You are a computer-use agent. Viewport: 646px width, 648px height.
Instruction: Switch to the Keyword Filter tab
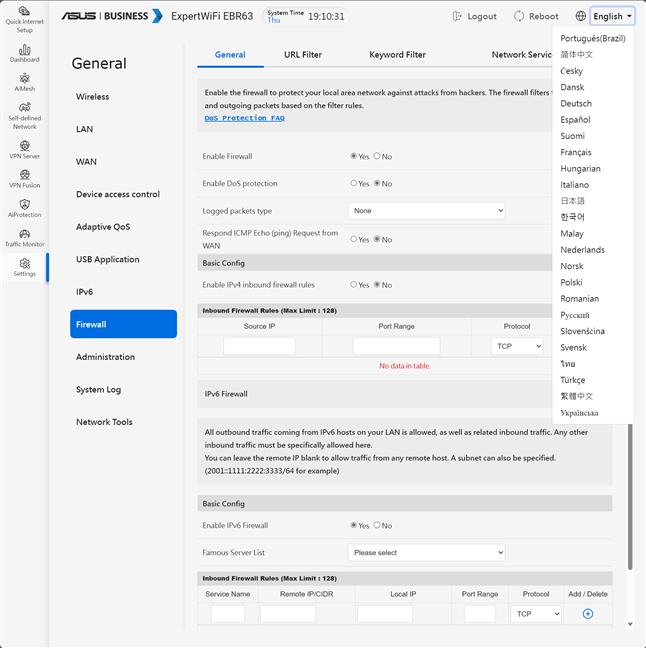pos(397,55)
